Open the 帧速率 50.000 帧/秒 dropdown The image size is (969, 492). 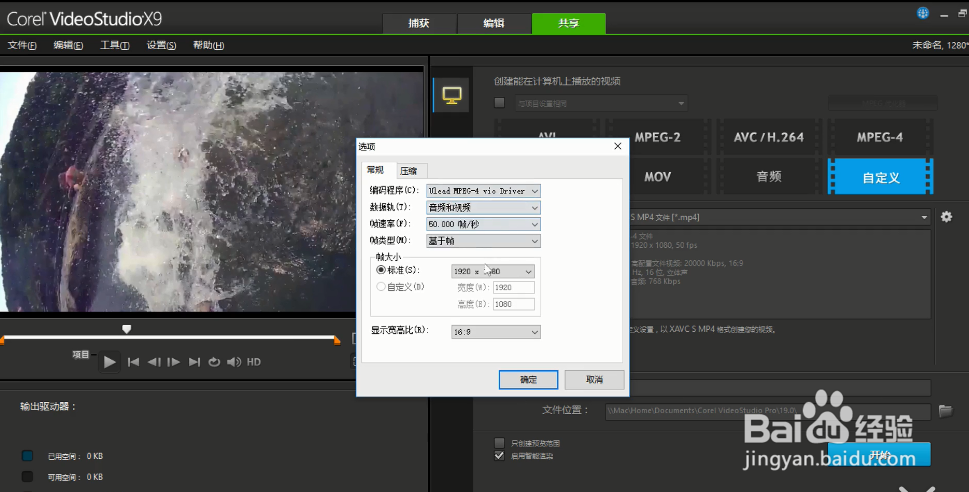pos(483,224)
